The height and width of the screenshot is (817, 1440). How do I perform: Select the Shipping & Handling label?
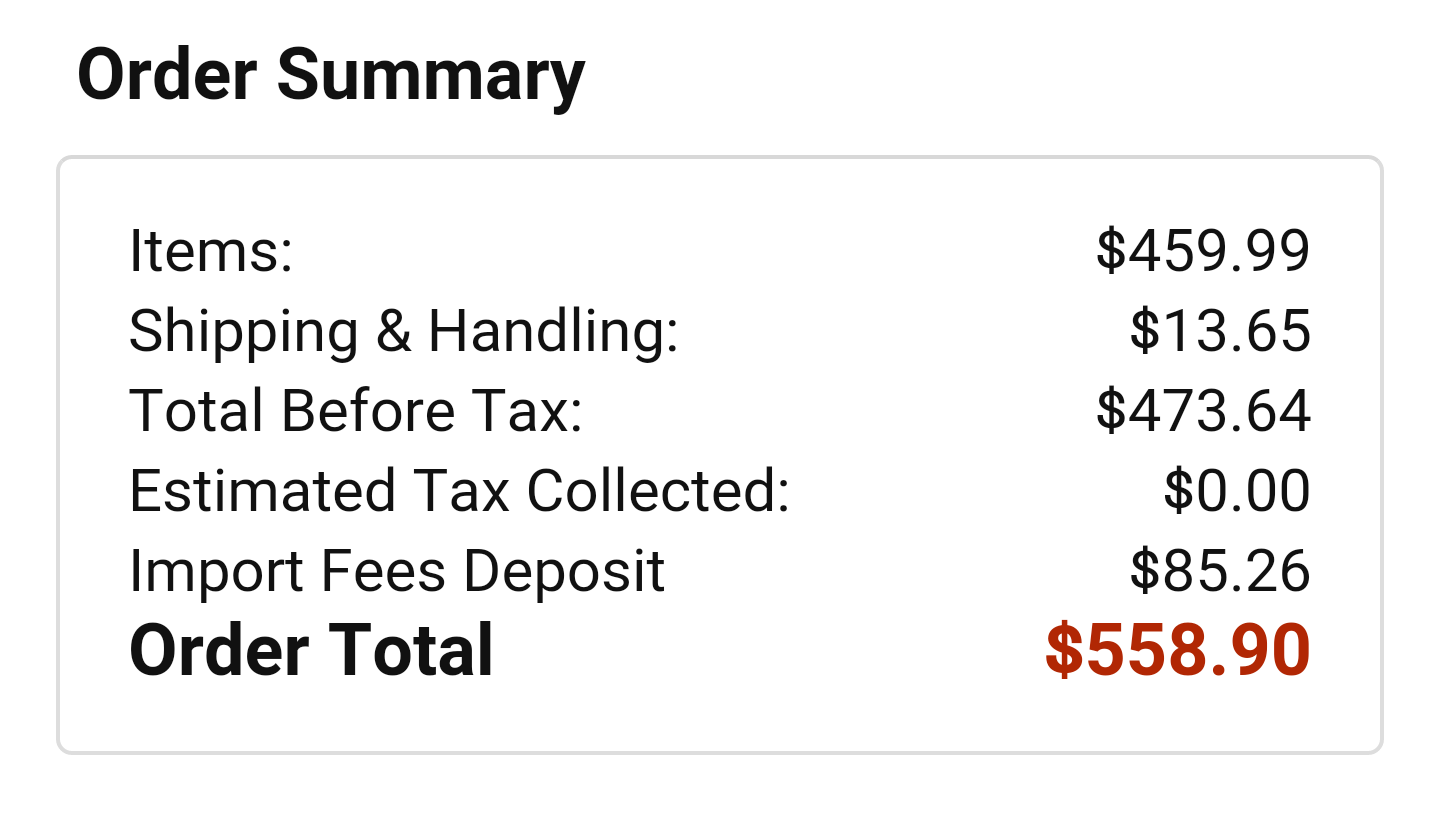404,331
